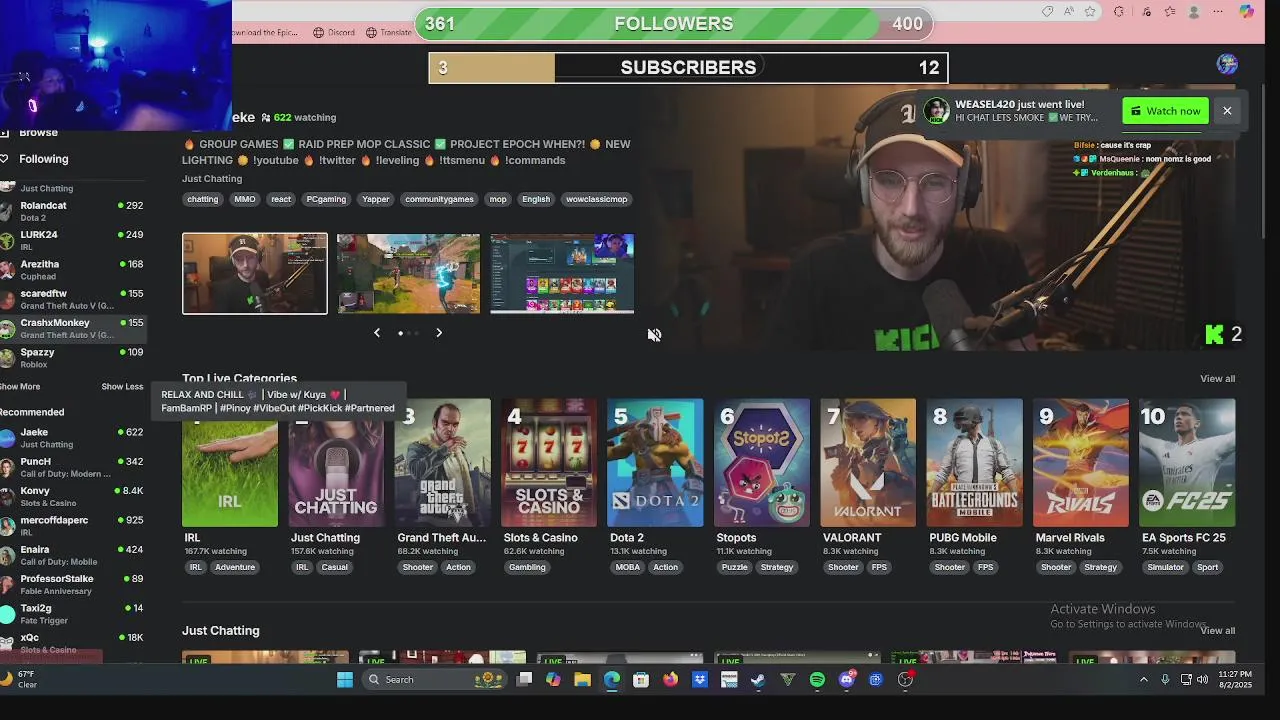Viewport: 1280px width, 720px height.
Task: Click Gambling tag under Slots & Casino
Action: pyautogui.click(x=527, y=567)
